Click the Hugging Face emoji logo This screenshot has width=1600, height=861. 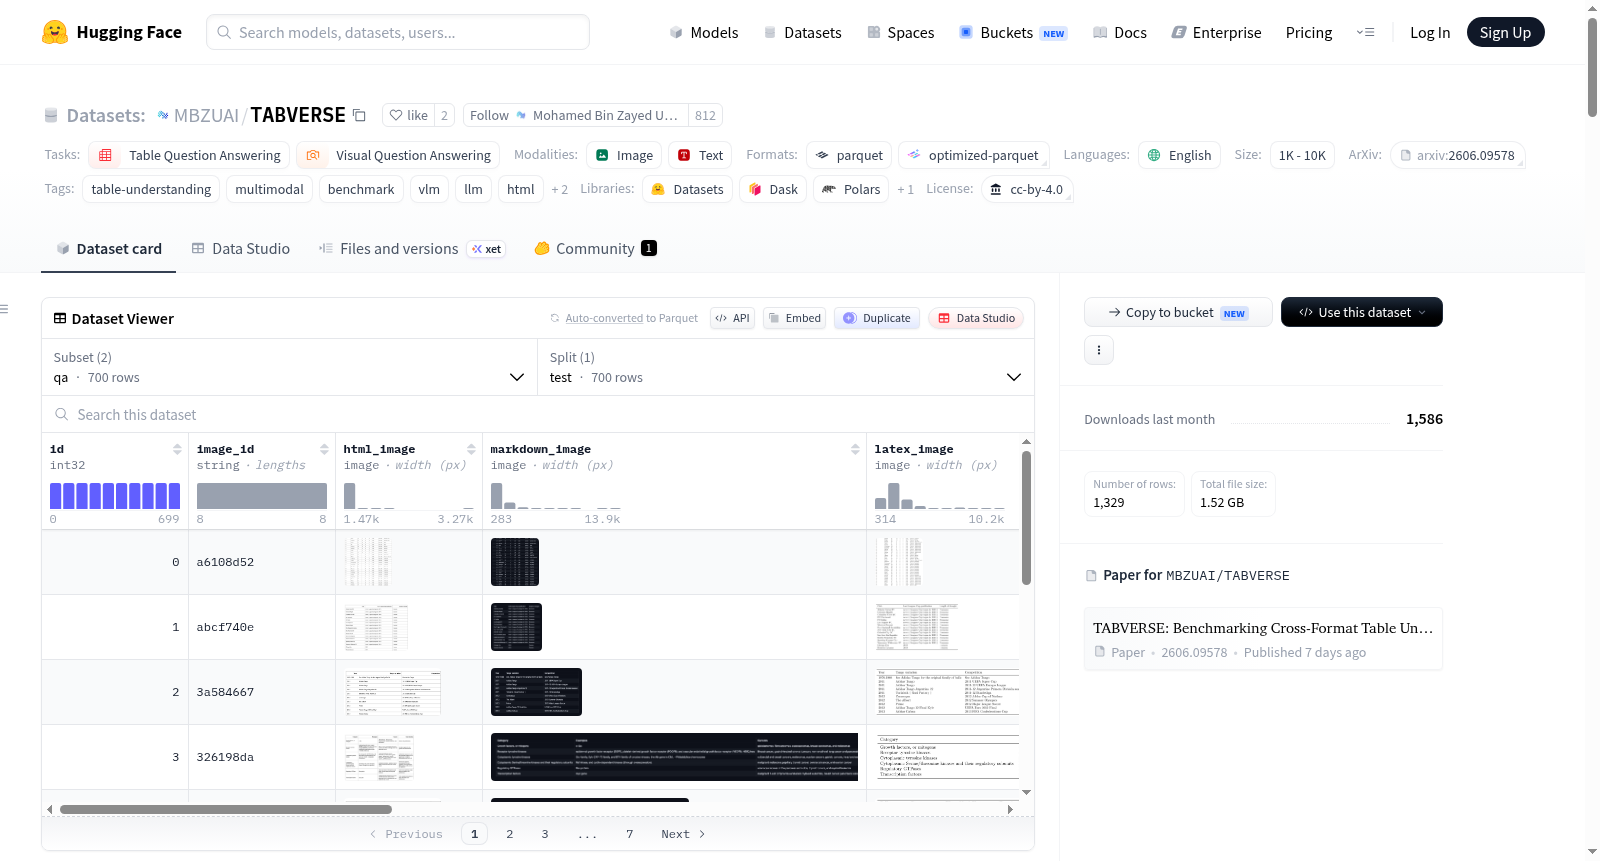coord(55,32)
